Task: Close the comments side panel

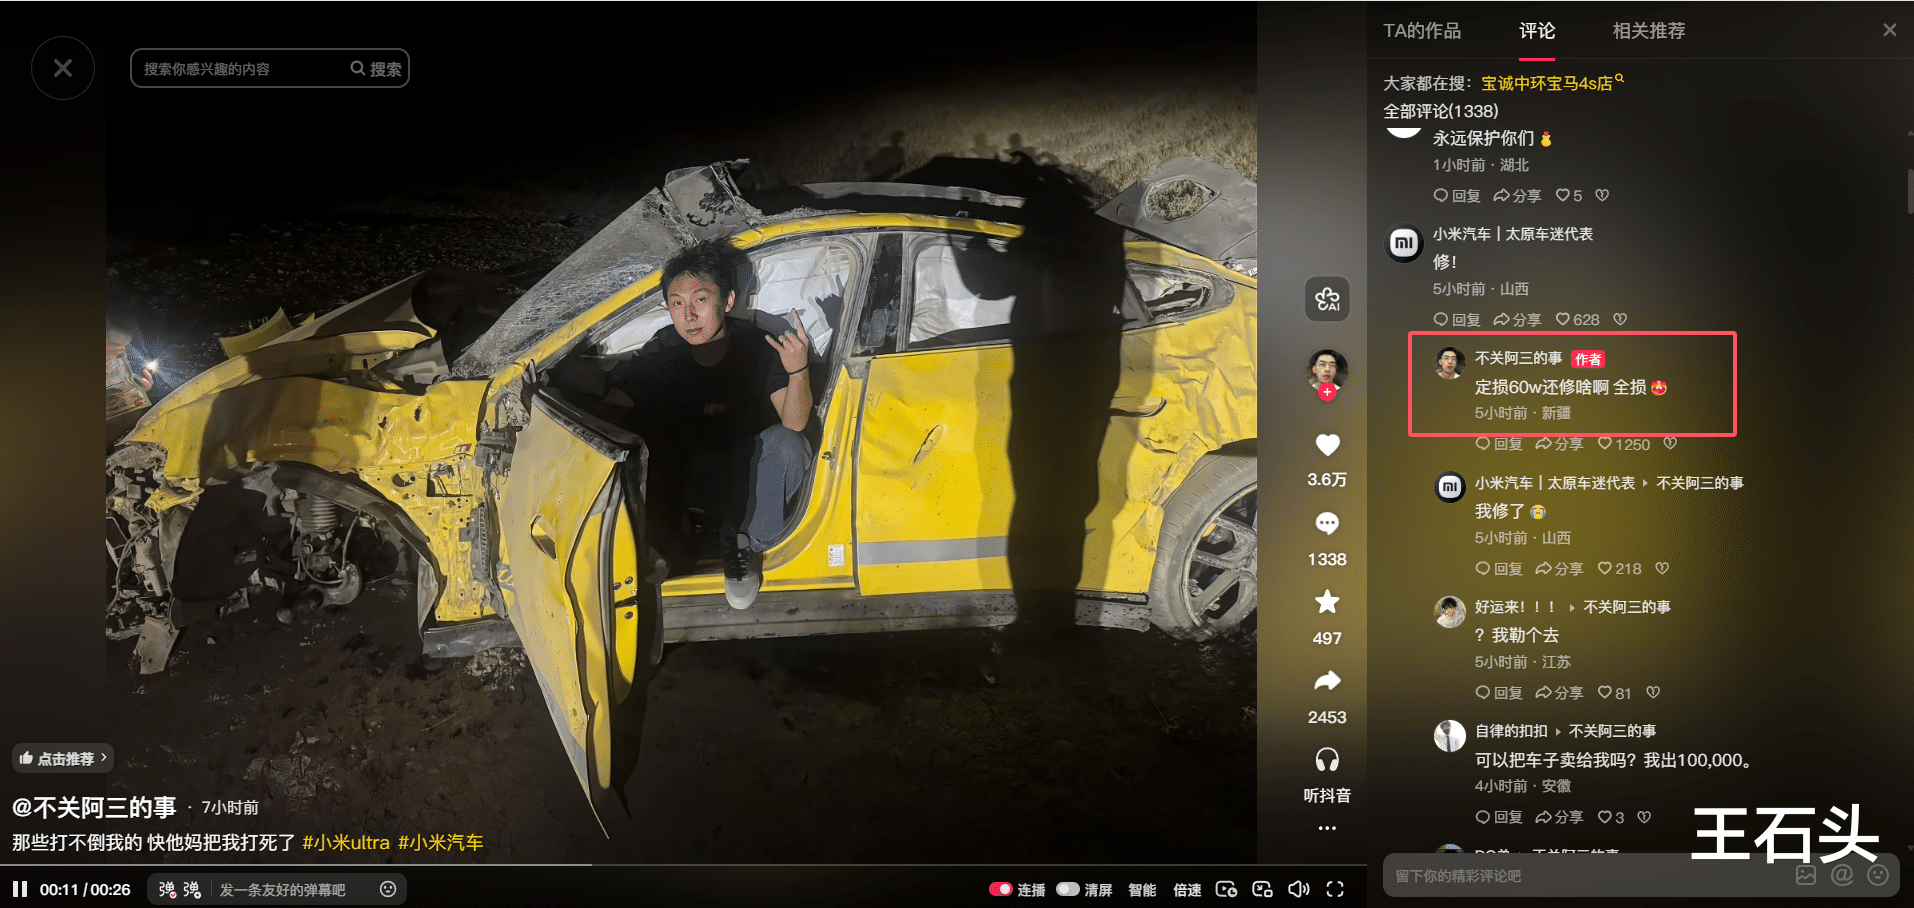Action: point(1889,30)
